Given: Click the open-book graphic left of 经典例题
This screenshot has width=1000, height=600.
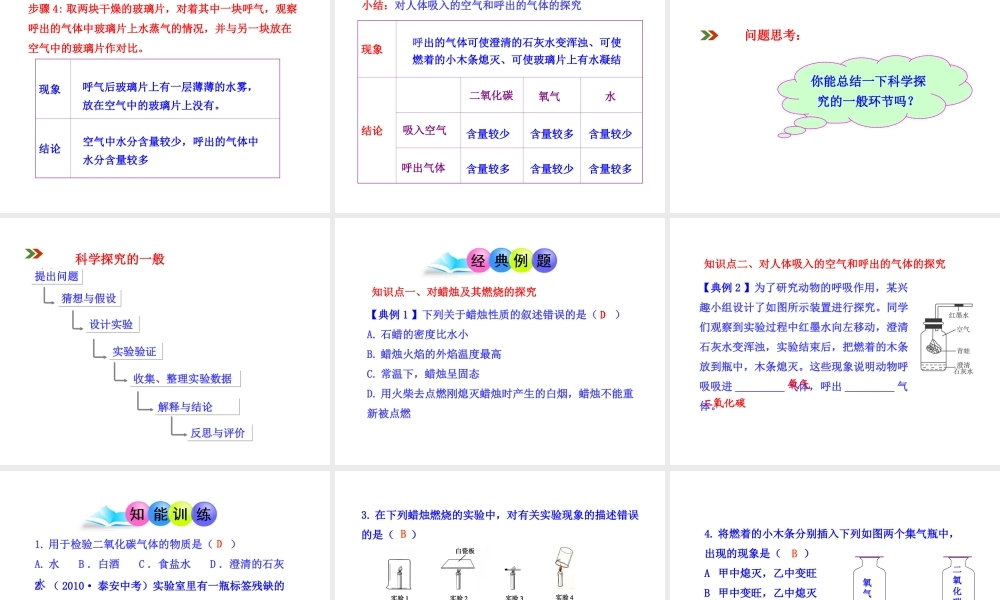Looking at the screenshot, I should 446,263.
